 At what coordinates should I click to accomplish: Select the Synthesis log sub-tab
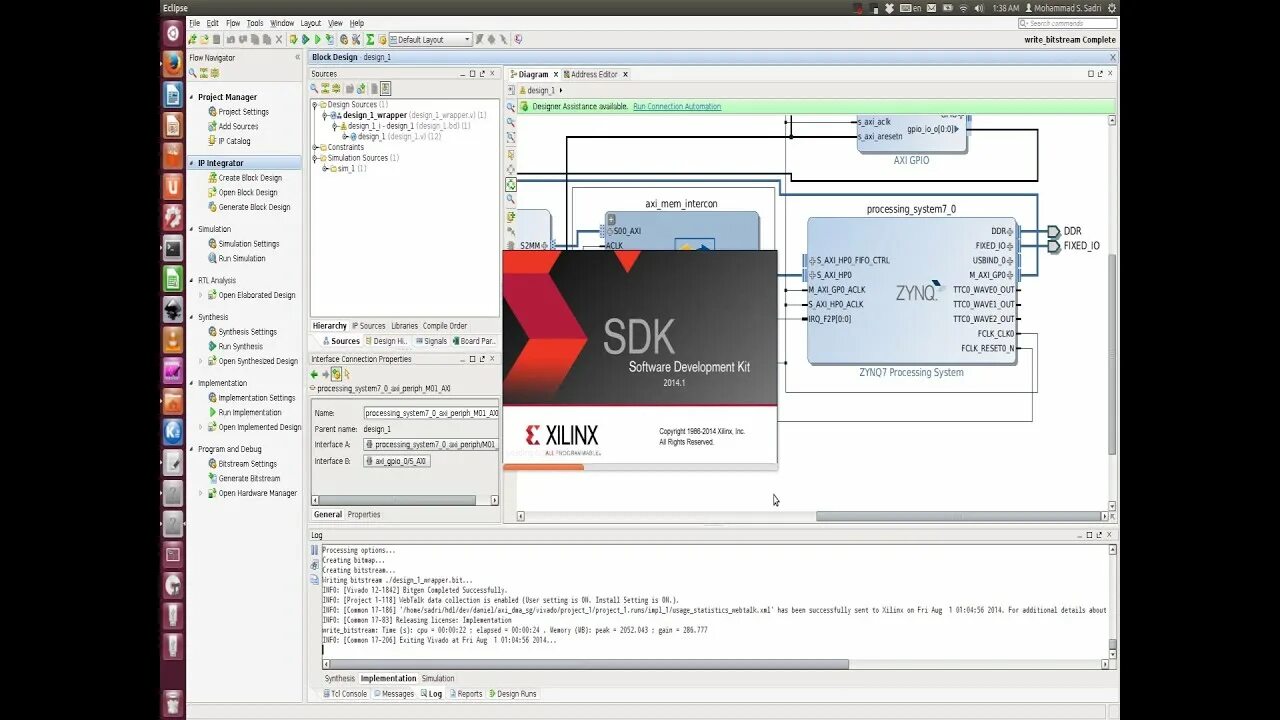[x=340, y=679]
